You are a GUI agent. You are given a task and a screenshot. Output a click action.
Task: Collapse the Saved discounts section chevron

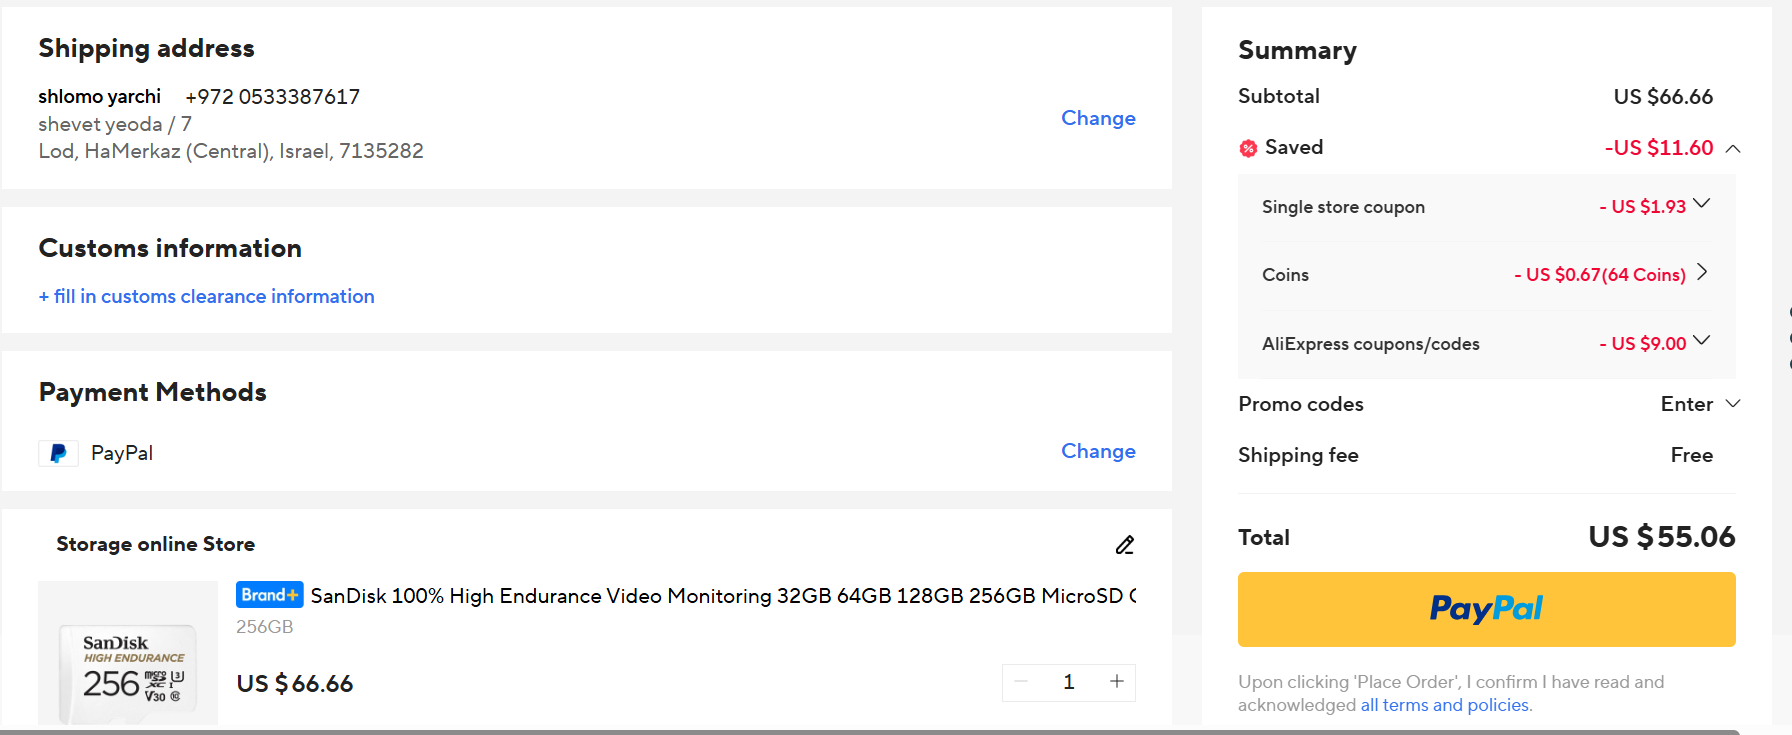tap(1733, 148)
